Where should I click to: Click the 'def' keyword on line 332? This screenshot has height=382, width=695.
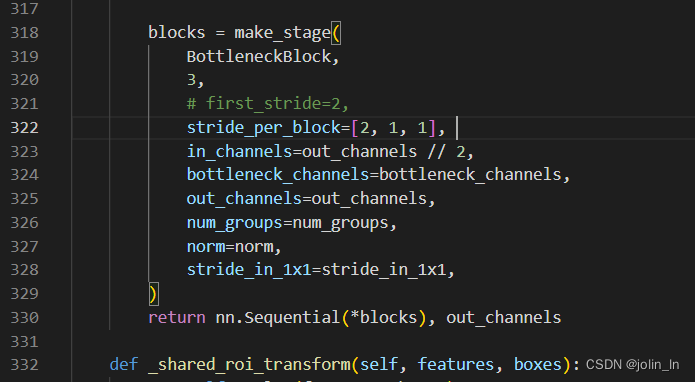coord(124,364)
